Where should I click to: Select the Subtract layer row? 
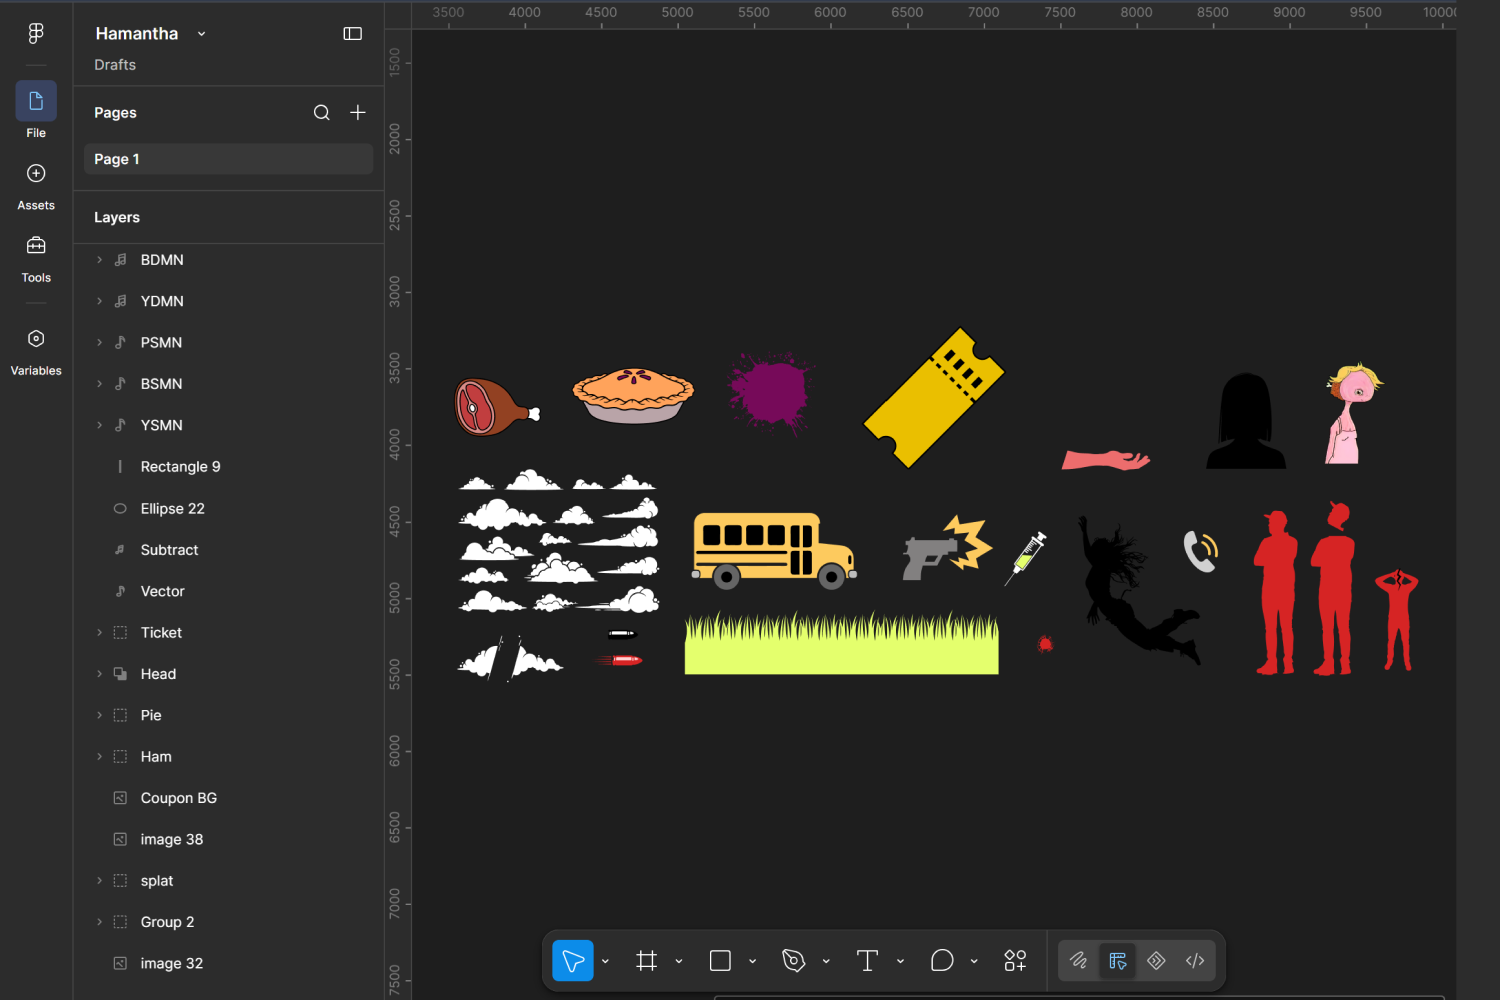click(x=228, y=550)
